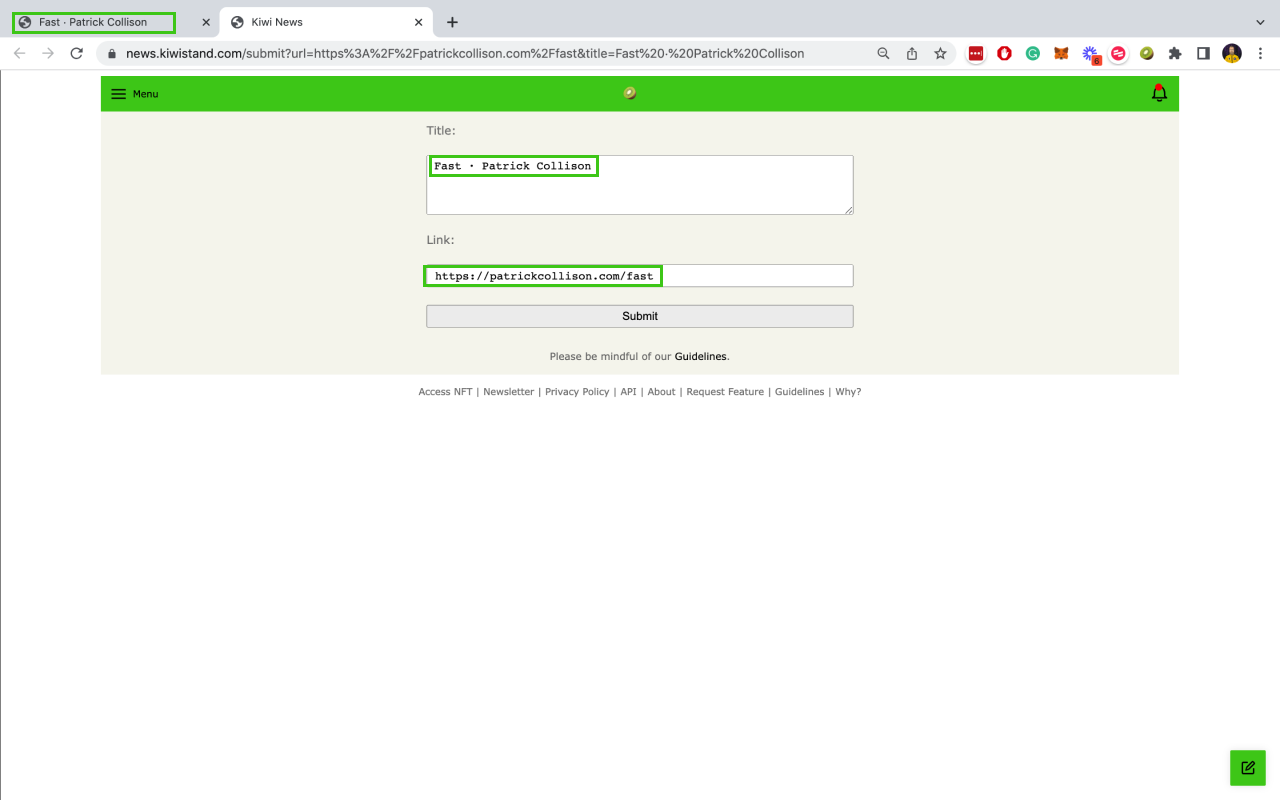This screenshot has width=1280, height=800.
Task: Submit the story
Action: coord(640,316)
